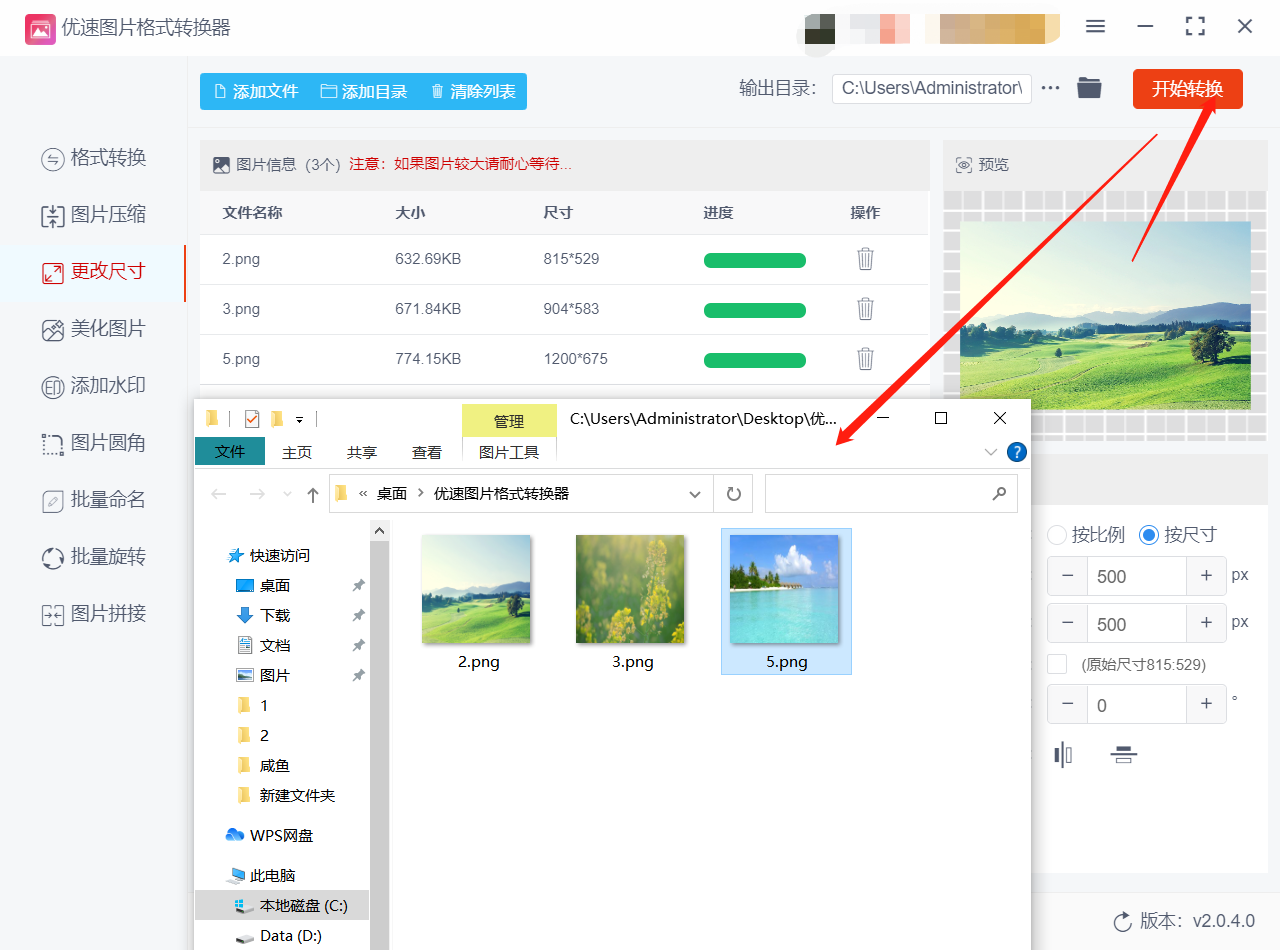Select the 按尺寸 radio option

point(1149,535)
